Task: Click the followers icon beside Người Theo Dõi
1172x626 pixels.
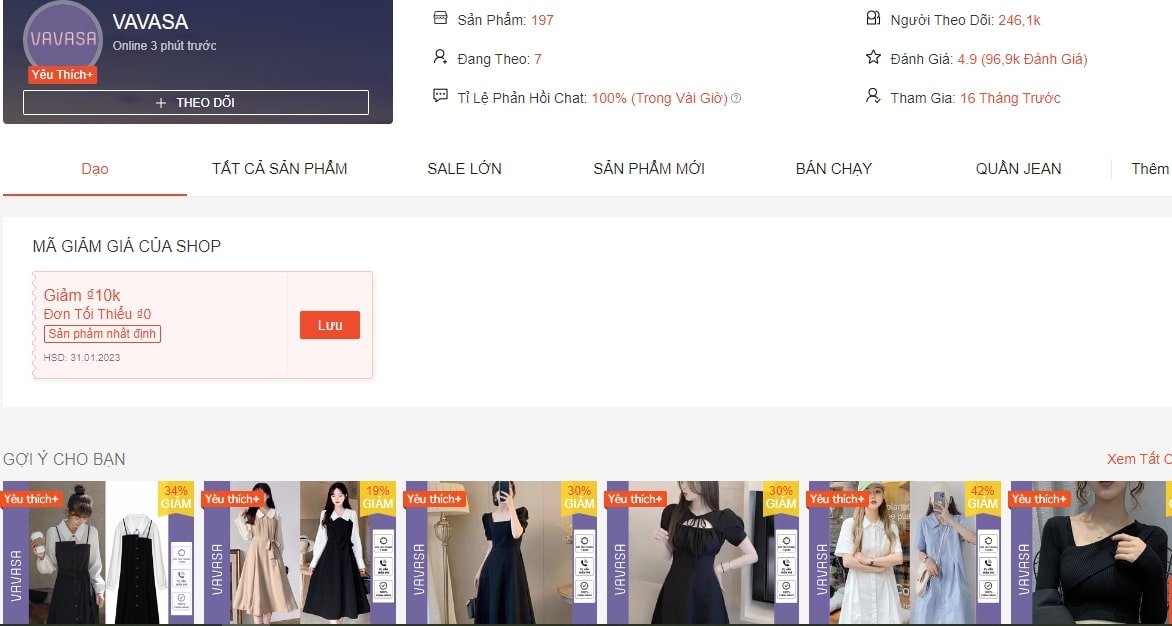Action: tap(873, 19)
